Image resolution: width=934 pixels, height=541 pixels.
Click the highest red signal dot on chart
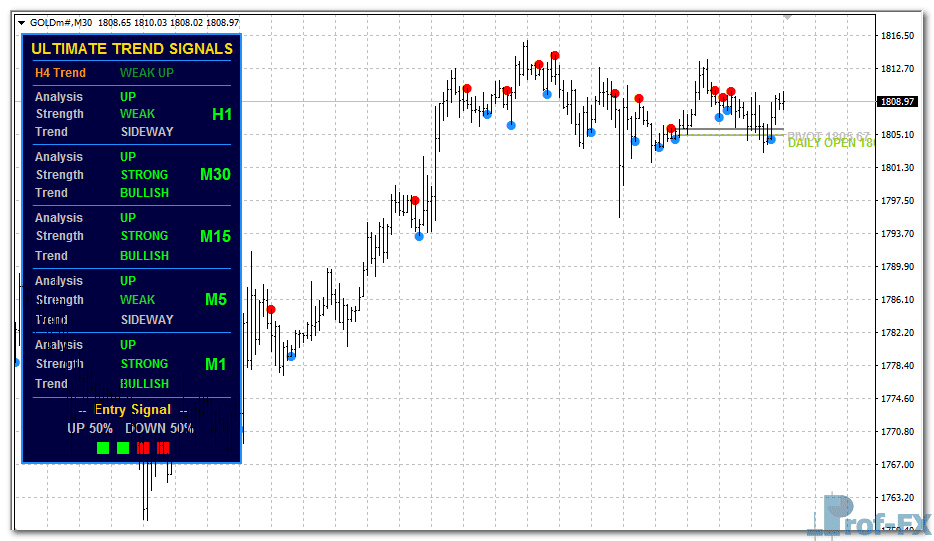point(554,56)
